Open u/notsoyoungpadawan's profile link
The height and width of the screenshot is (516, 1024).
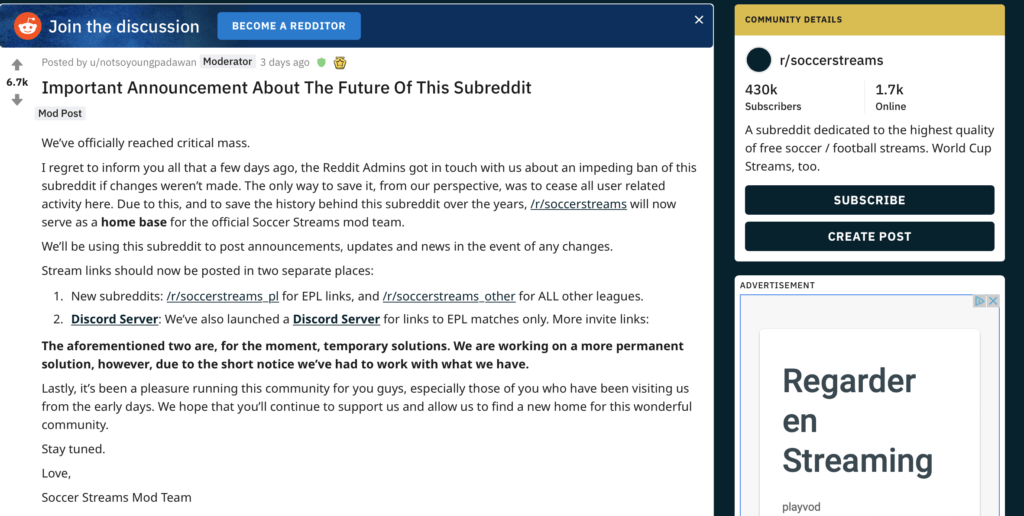(x=143, y=62)
